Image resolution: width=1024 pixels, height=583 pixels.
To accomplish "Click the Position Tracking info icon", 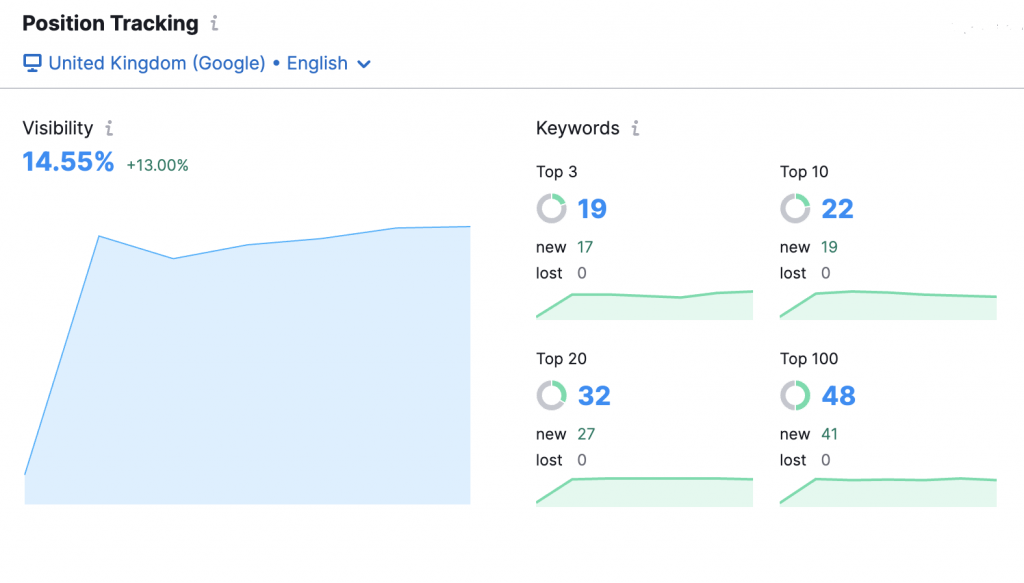I will tap(216, 23).
